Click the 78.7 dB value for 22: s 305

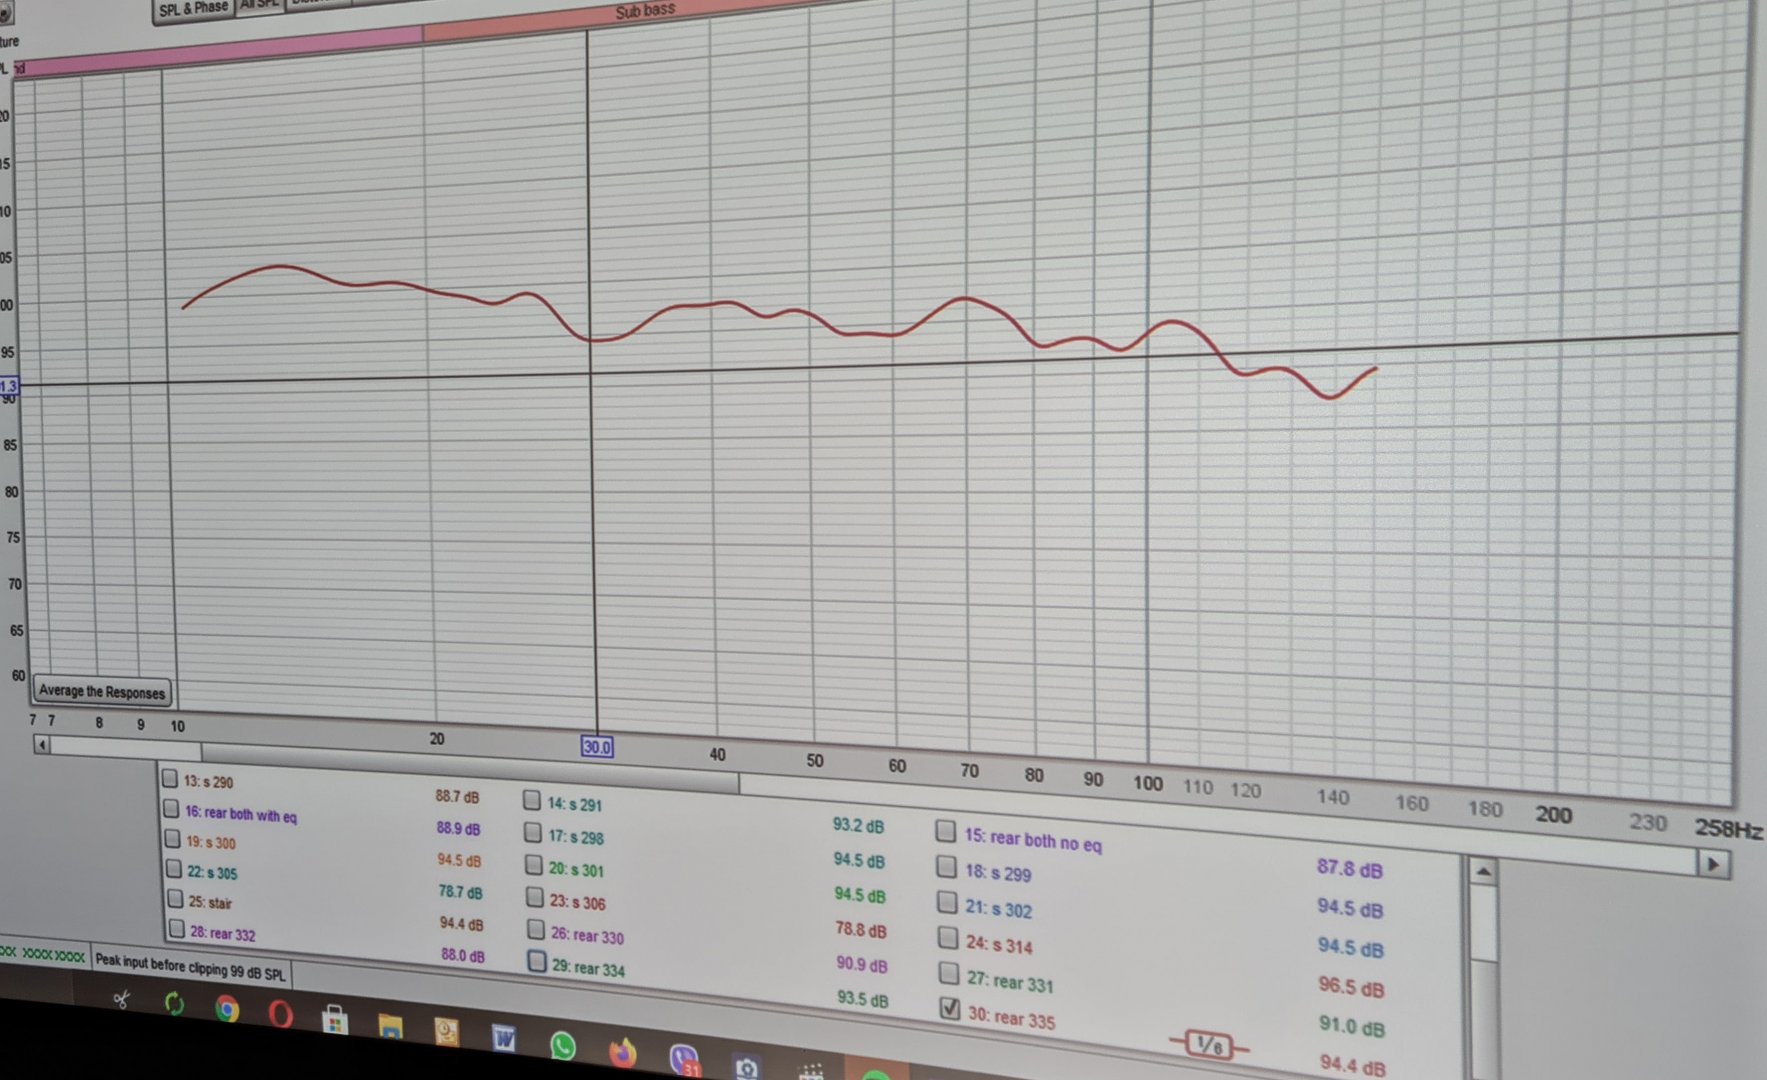(460, 891)
